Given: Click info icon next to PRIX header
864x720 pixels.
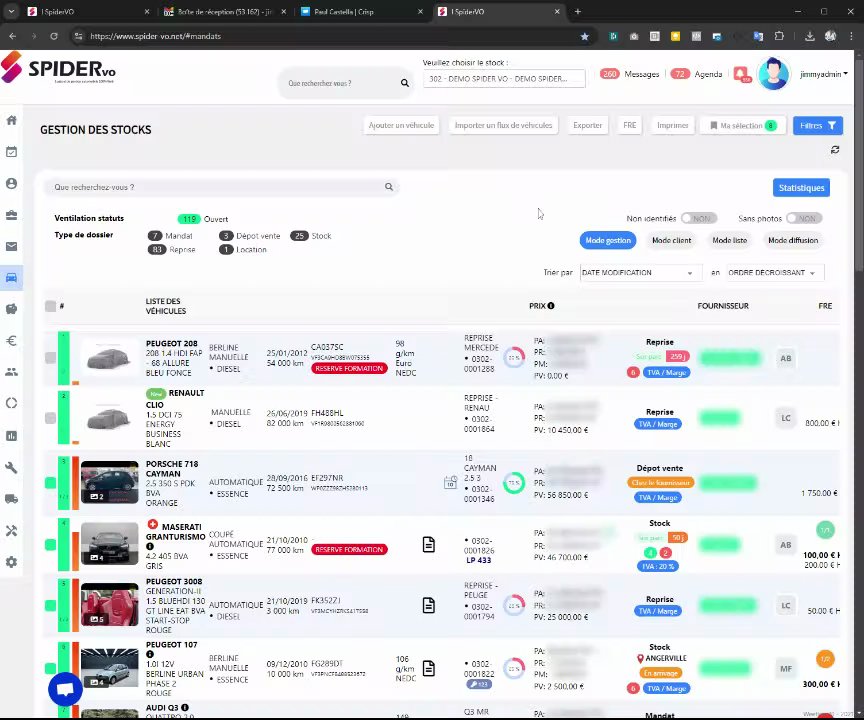Looking at the screenshot, I should click(x=551, y=306).
